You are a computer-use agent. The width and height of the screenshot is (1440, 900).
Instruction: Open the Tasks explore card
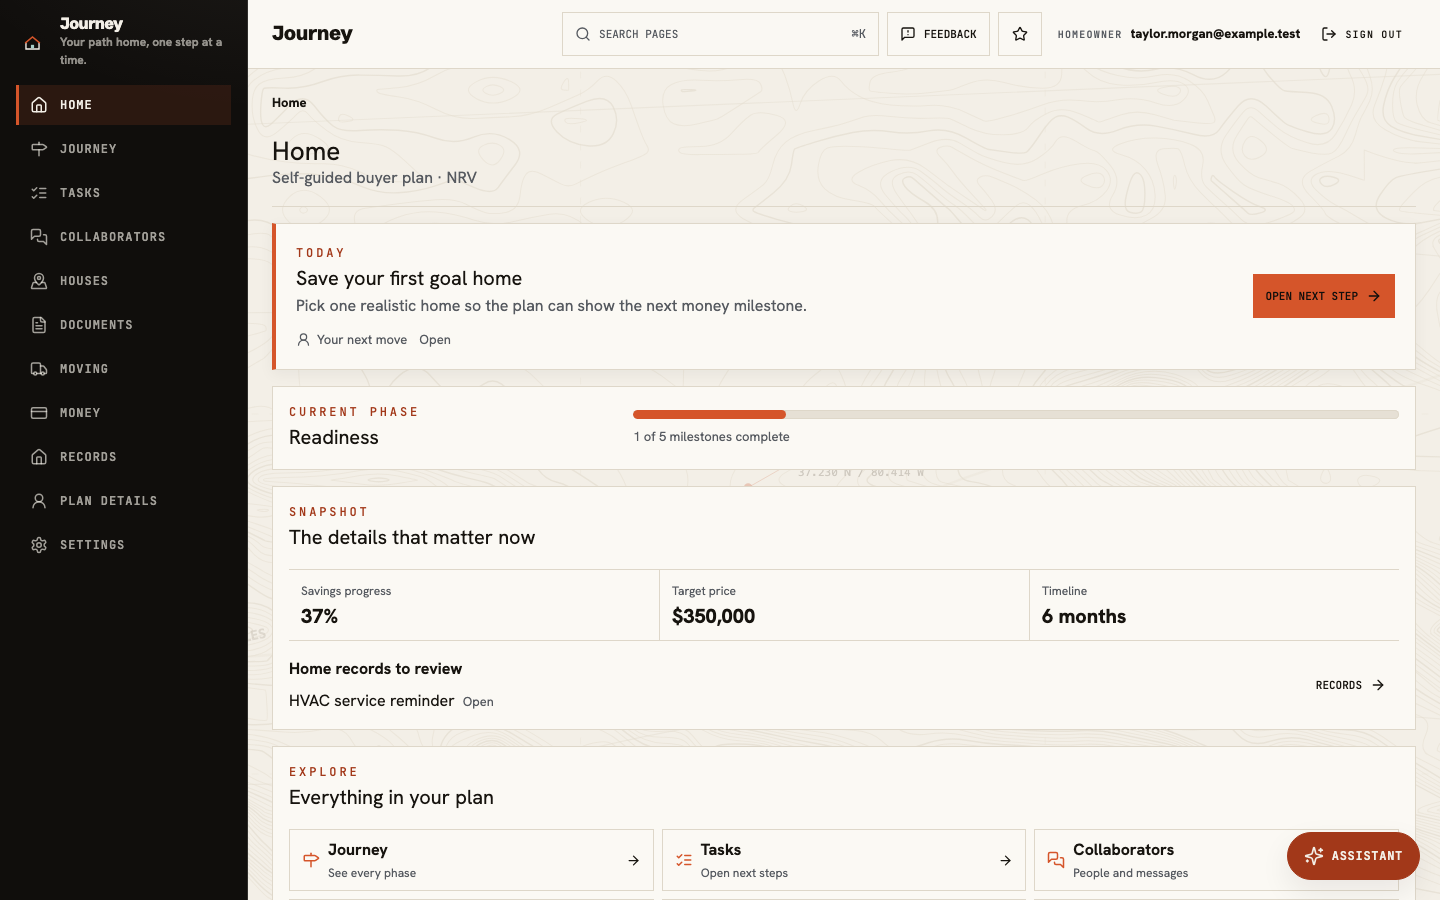click(x=844, y=860)
